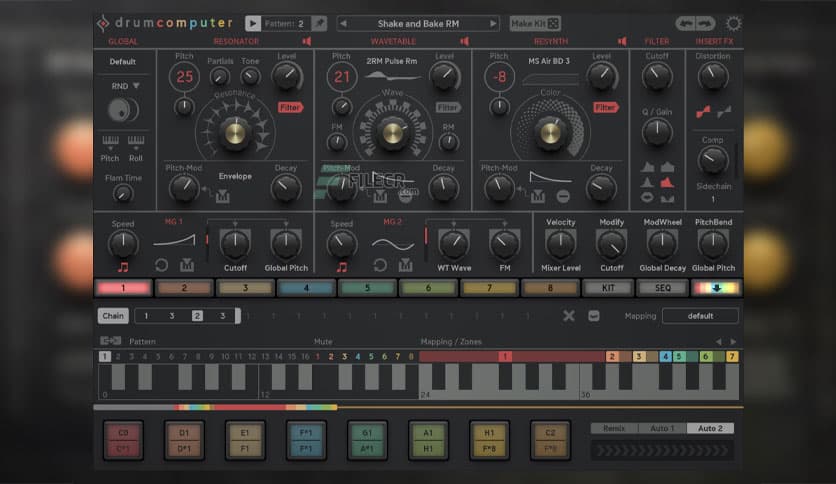Redo the change with right arrow
836x484 pixels.
coord(705,23)
